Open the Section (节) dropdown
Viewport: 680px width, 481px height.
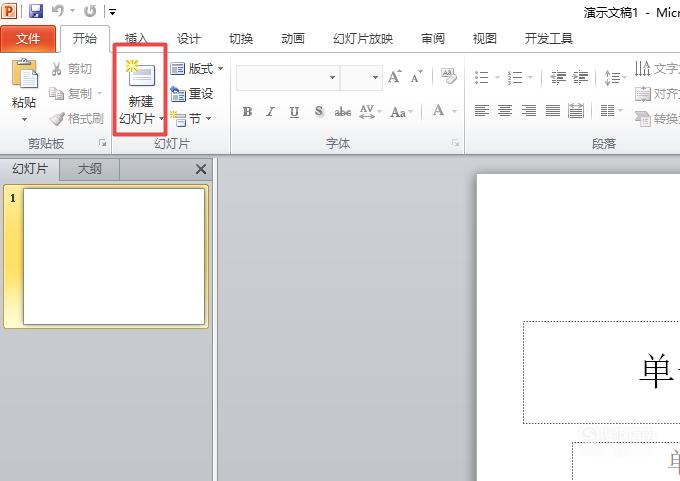[x=191, y=118]
